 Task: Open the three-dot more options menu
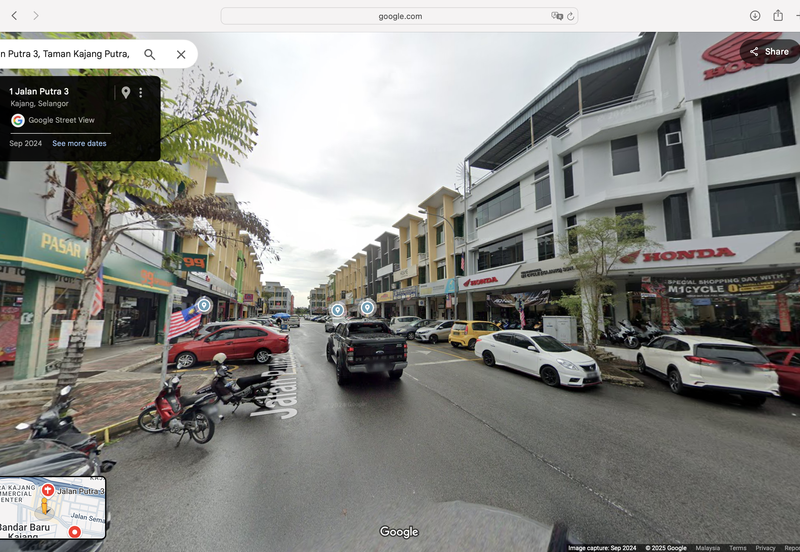pyautogui.click(x=141, y=92)
